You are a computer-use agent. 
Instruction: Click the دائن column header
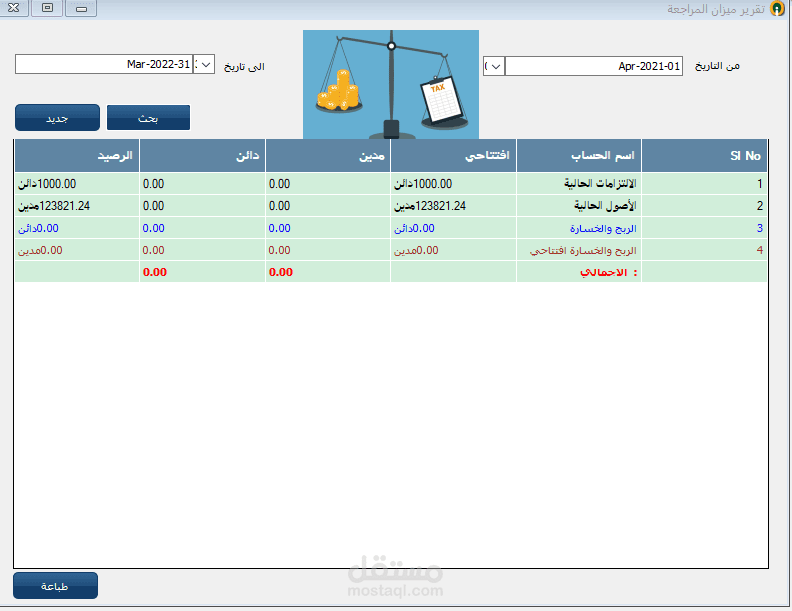coord(203,156)
